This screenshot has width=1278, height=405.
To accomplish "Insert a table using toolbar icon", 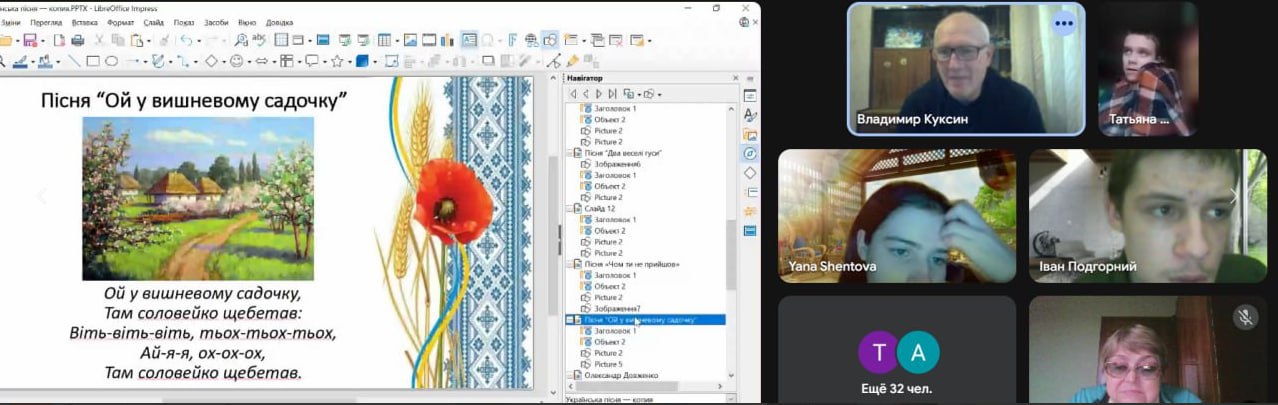I will [385, 40].
